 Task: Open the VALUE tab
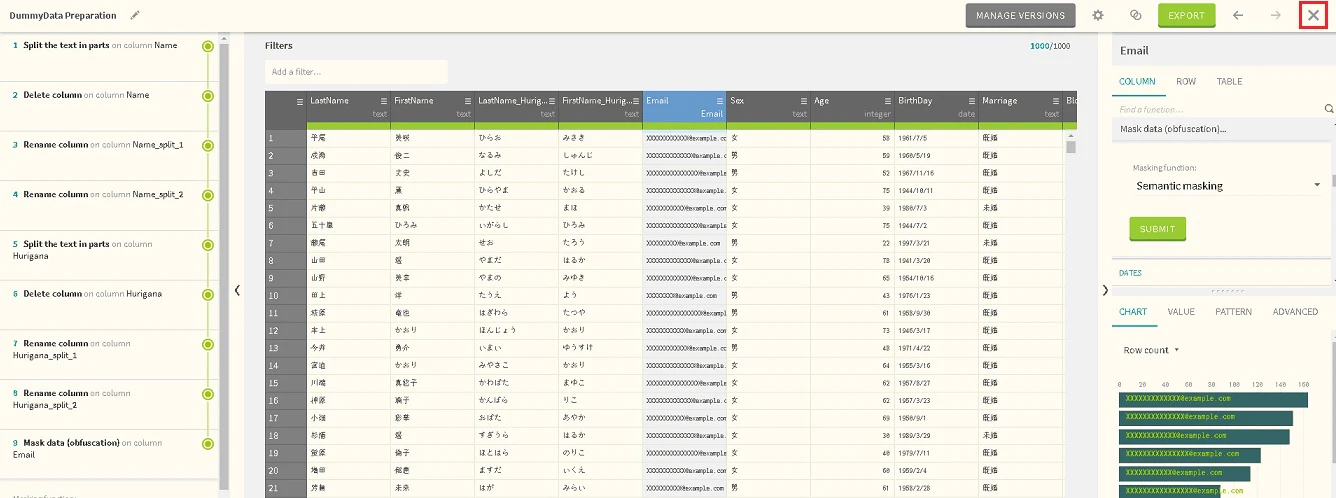(x=1181, y=312)
